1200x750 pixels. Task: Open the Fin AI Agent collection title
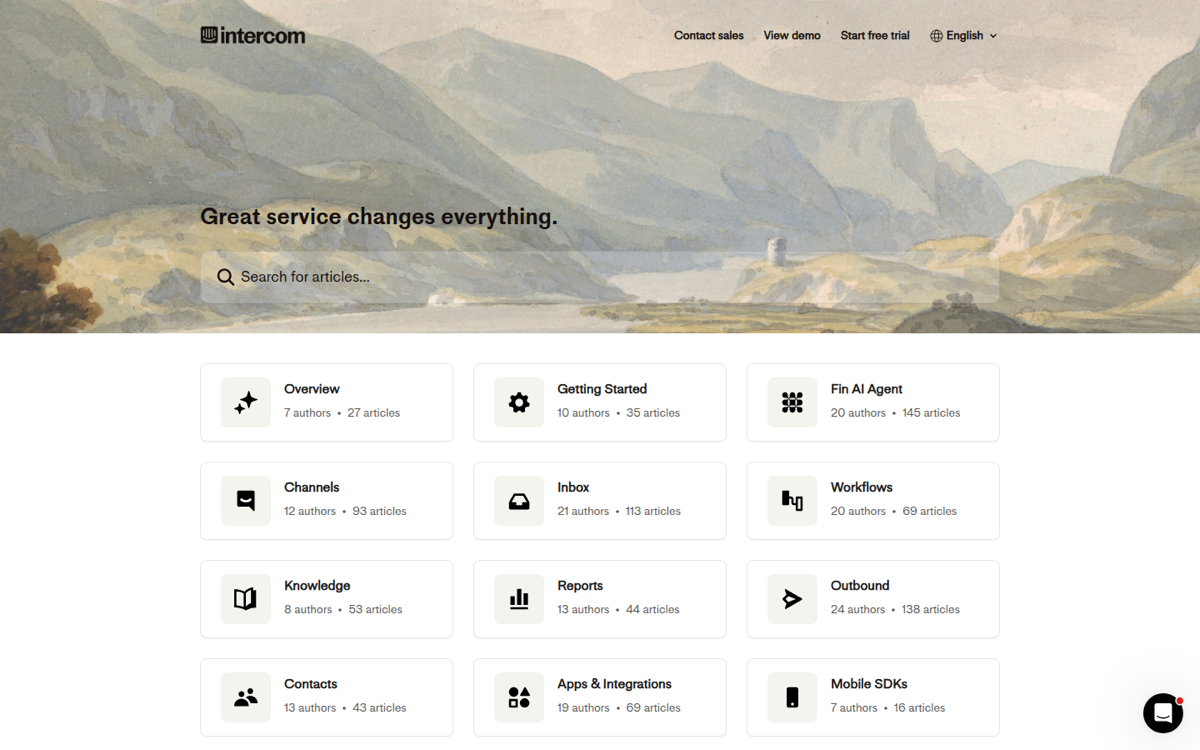(866, 389)
